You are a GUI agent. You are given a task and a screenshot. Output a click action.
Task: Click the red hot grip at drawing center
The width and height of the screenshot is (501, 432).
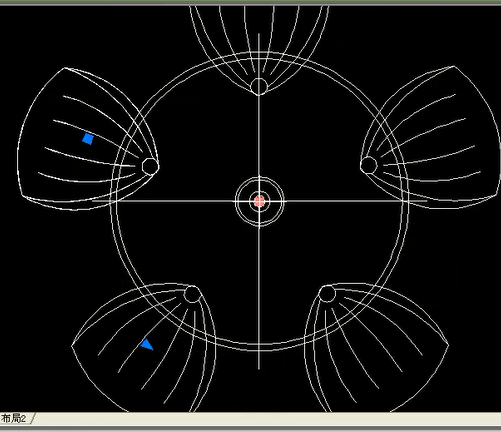pos(259,201)
